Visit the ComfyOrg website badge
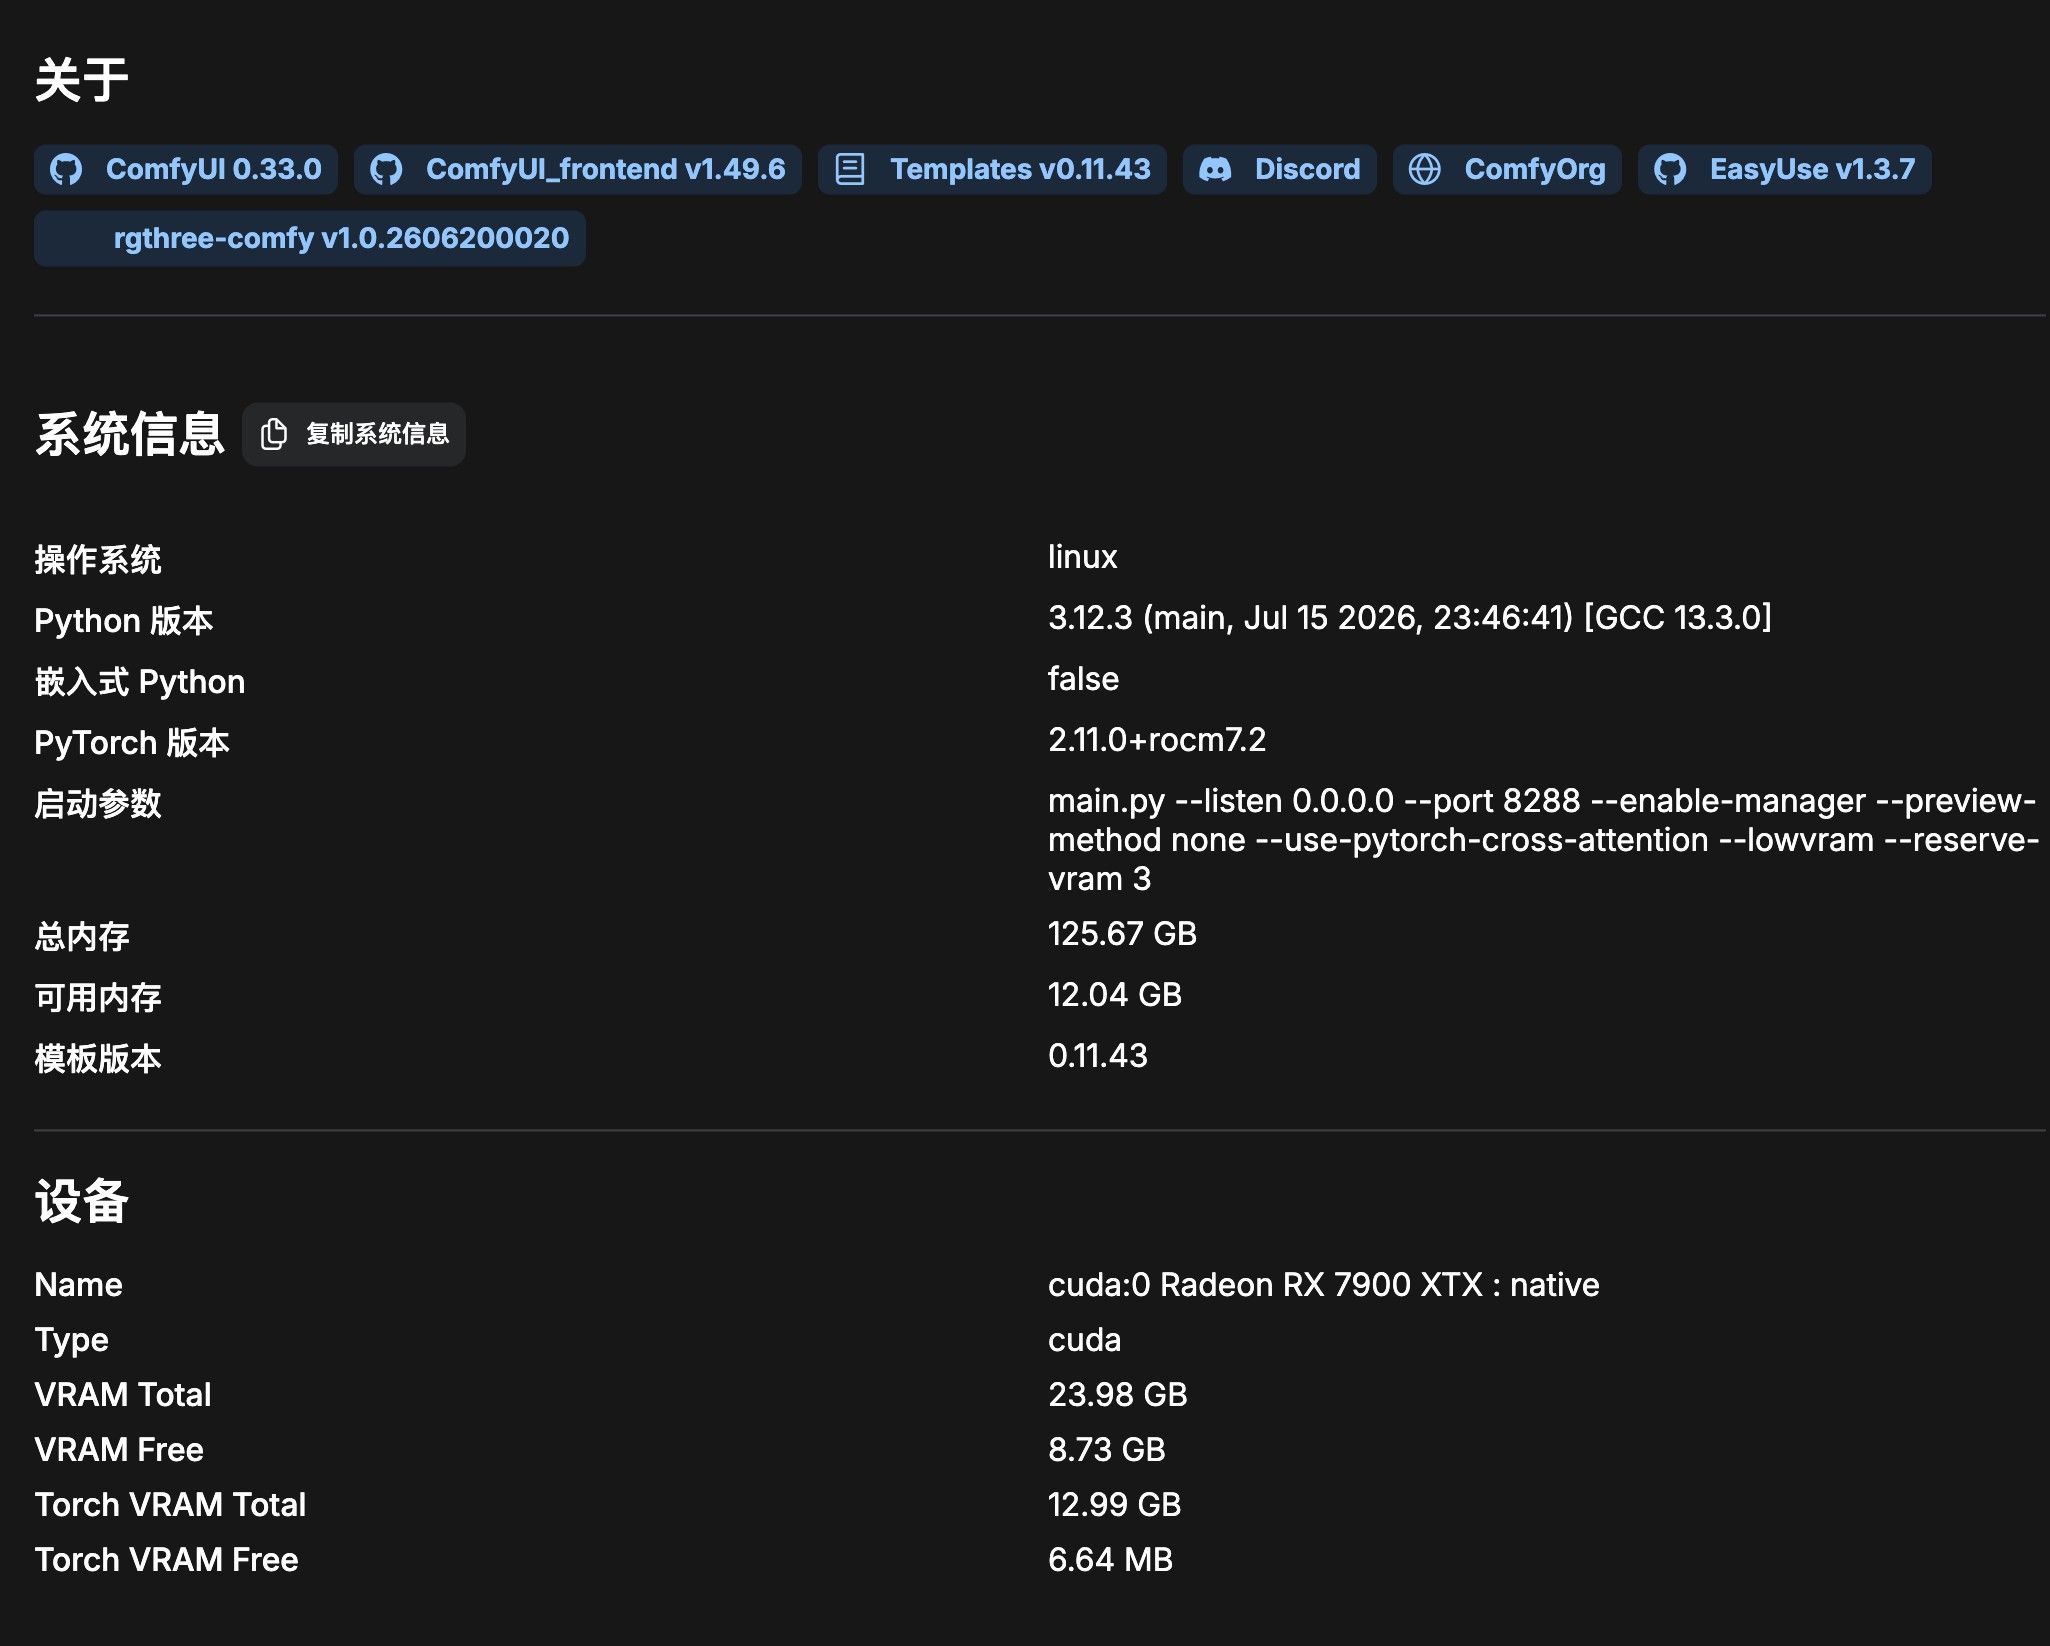This screenshot has width=2050, height=1646. click(x=1507, y=169)
